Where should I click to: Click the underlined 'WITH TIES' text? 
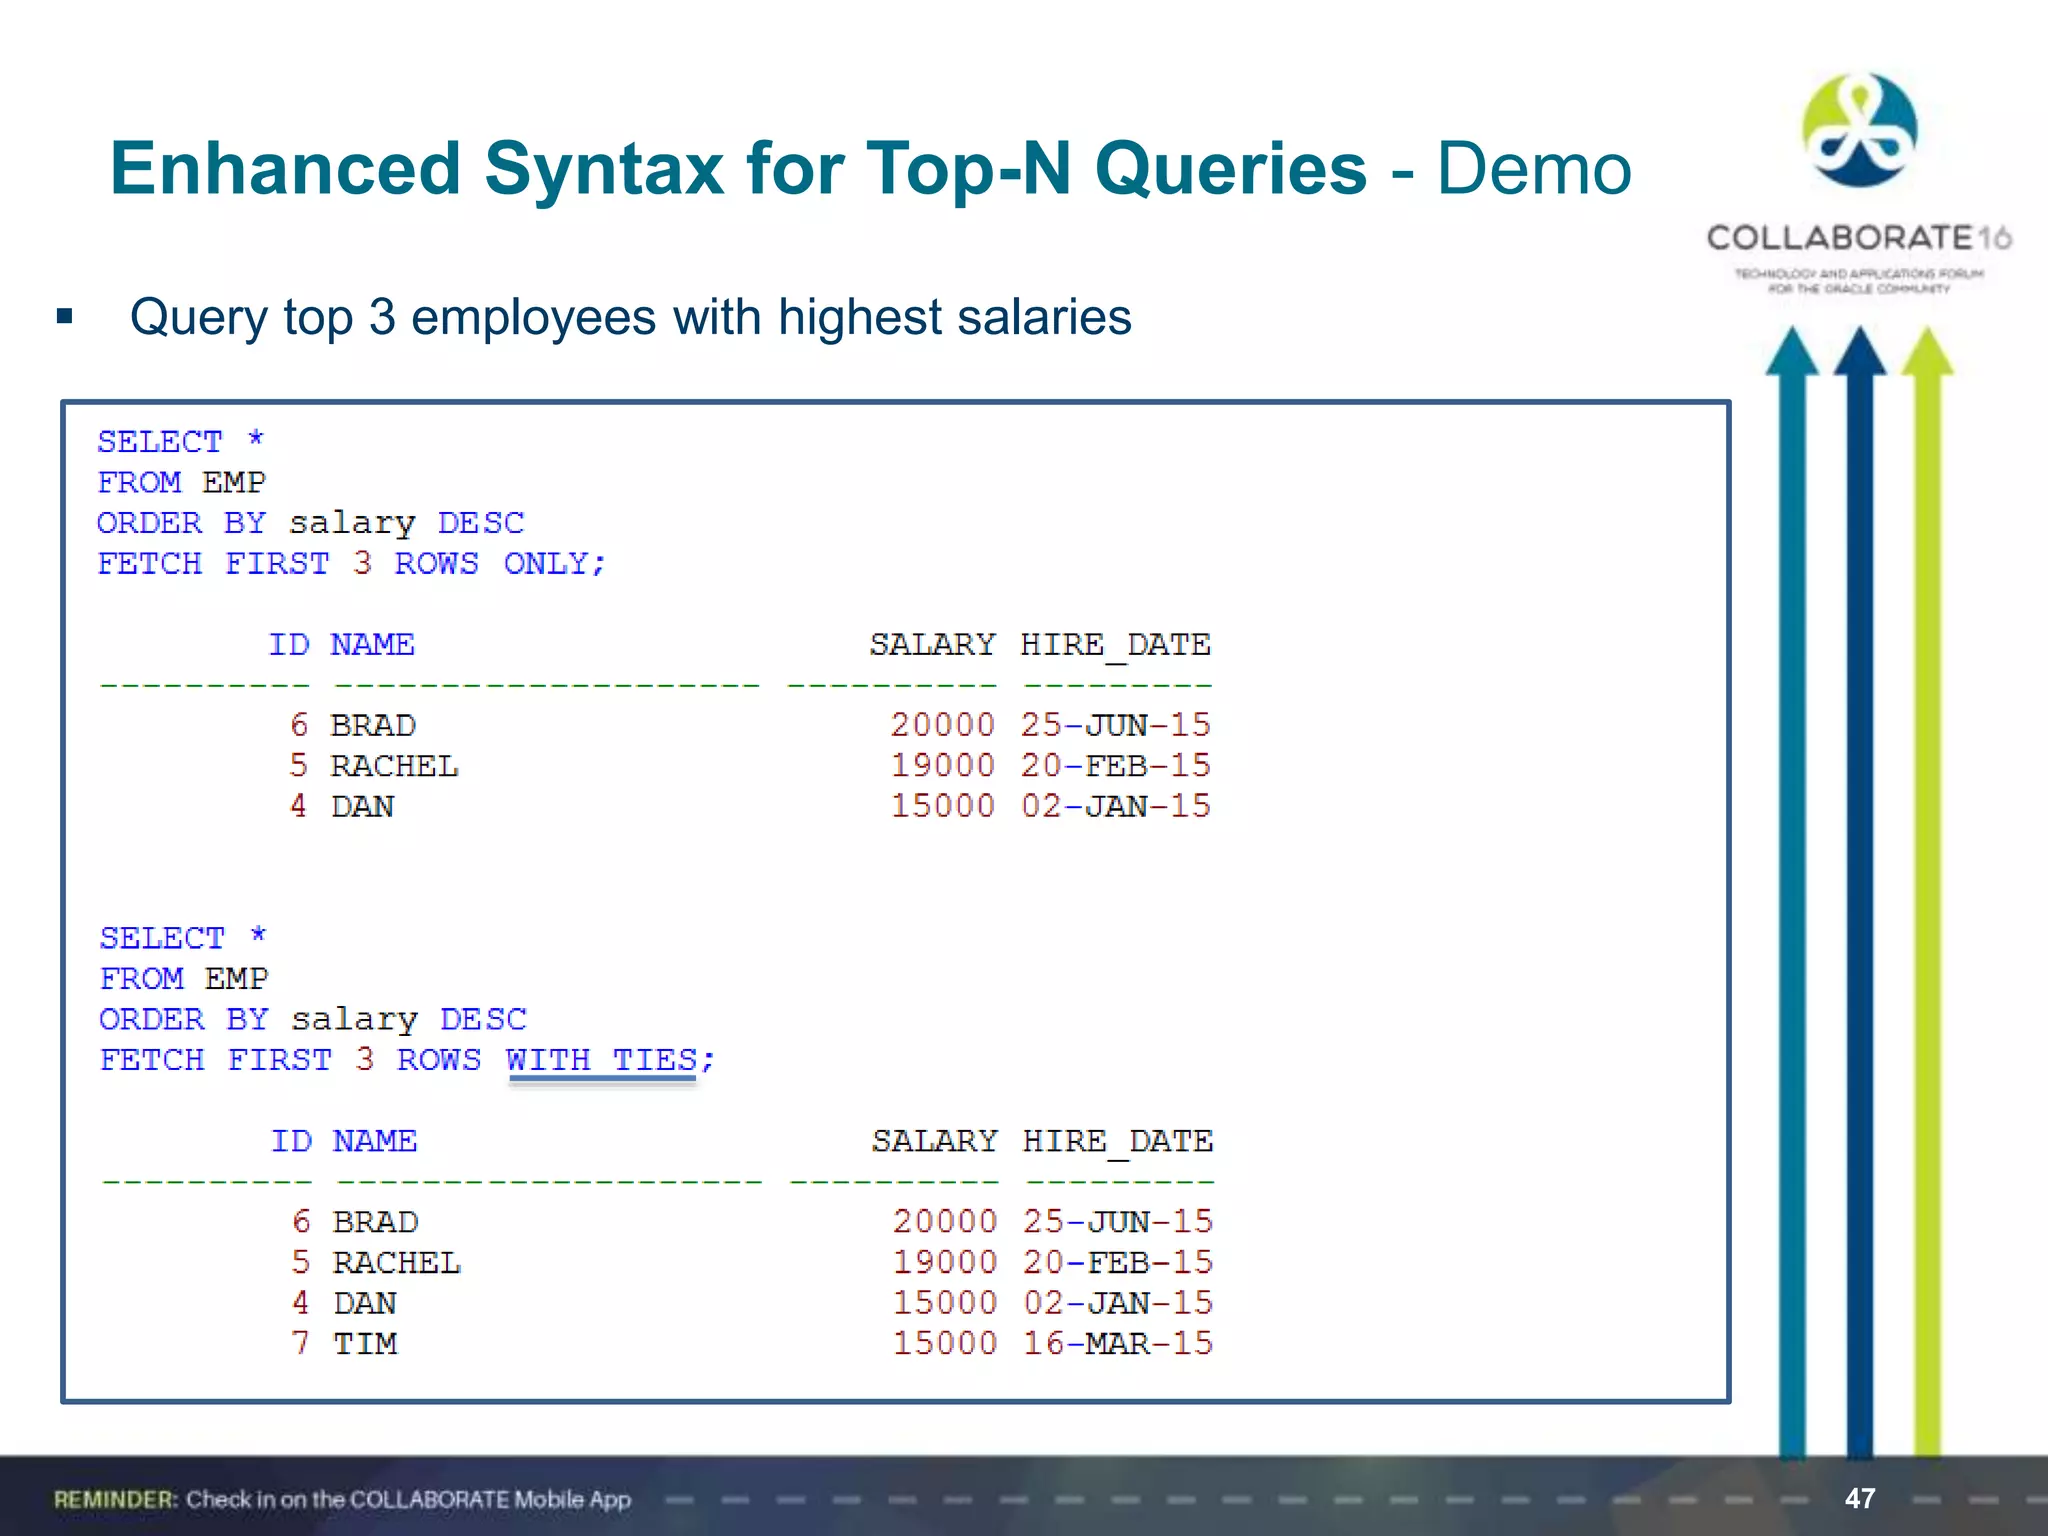click(601, 1060)
